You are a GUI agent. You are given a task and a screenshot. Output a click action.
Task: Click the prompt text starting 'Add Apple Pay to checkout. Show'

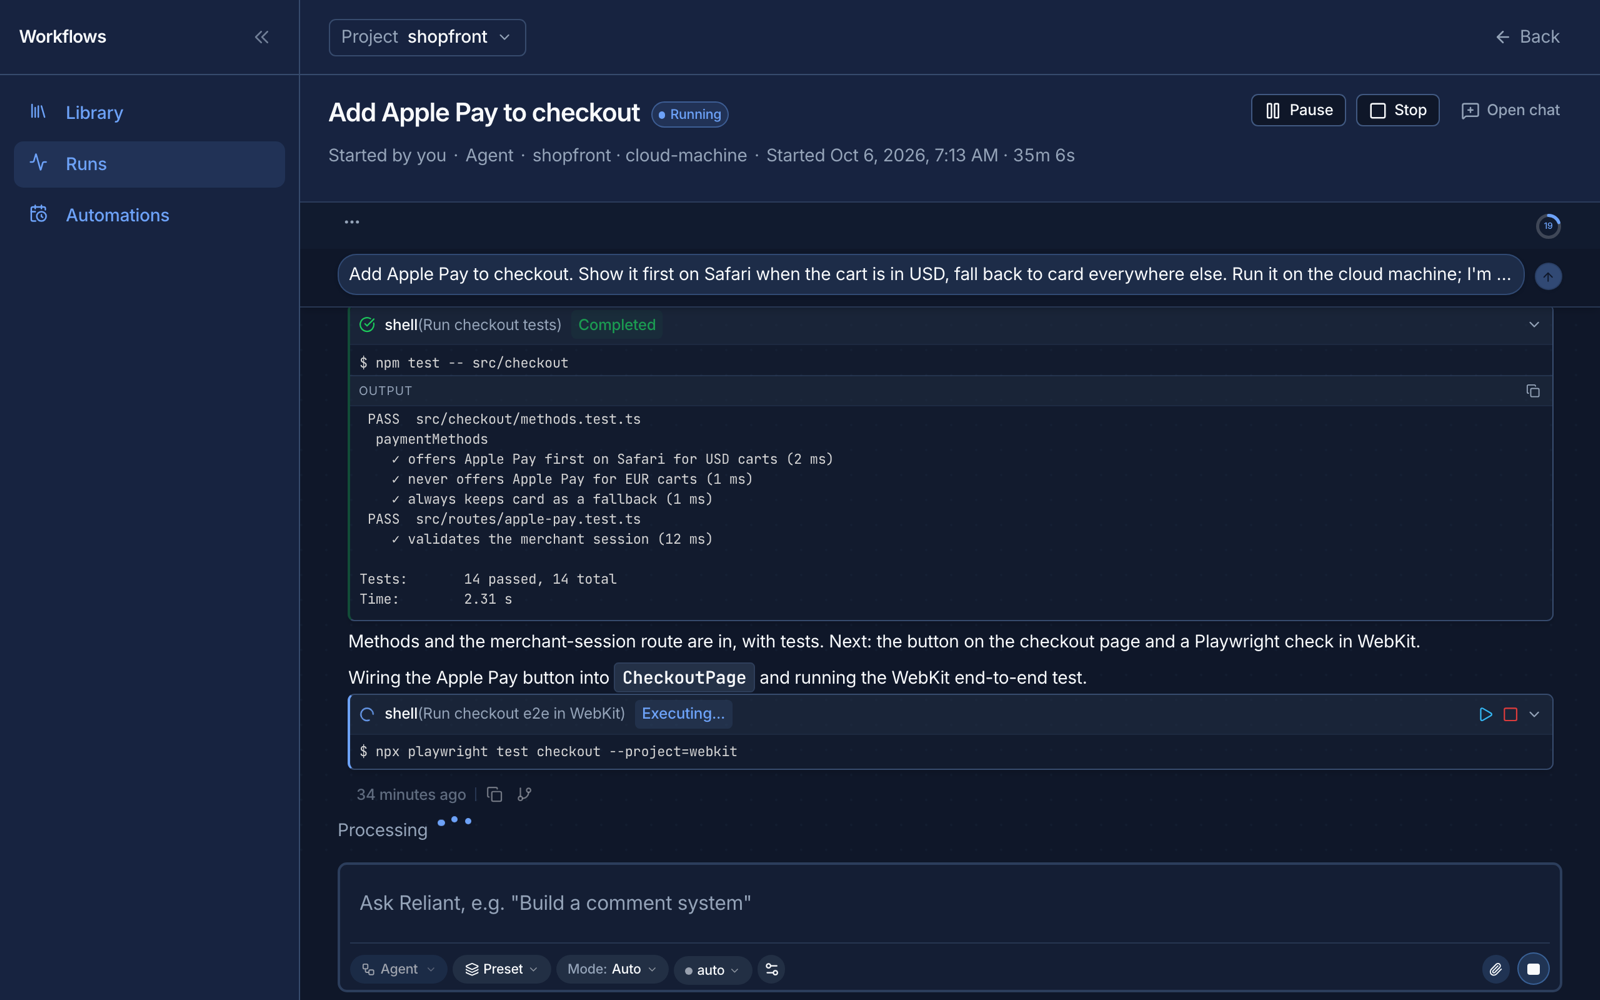pyautogui.click(x=930, y=274)
